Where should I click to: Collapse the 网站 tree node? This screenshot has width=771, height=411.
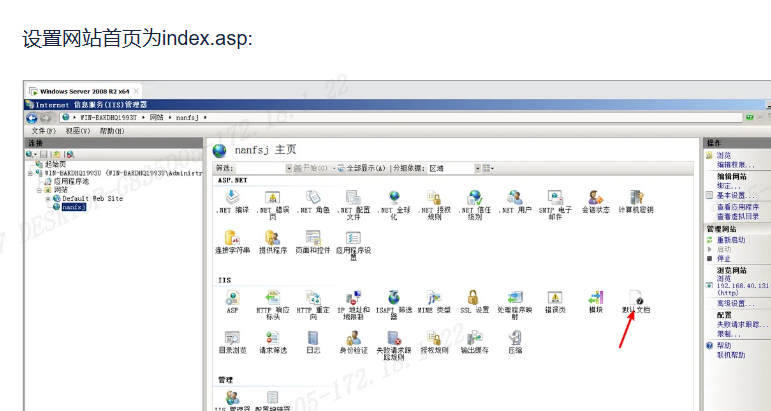coord(40,190)
